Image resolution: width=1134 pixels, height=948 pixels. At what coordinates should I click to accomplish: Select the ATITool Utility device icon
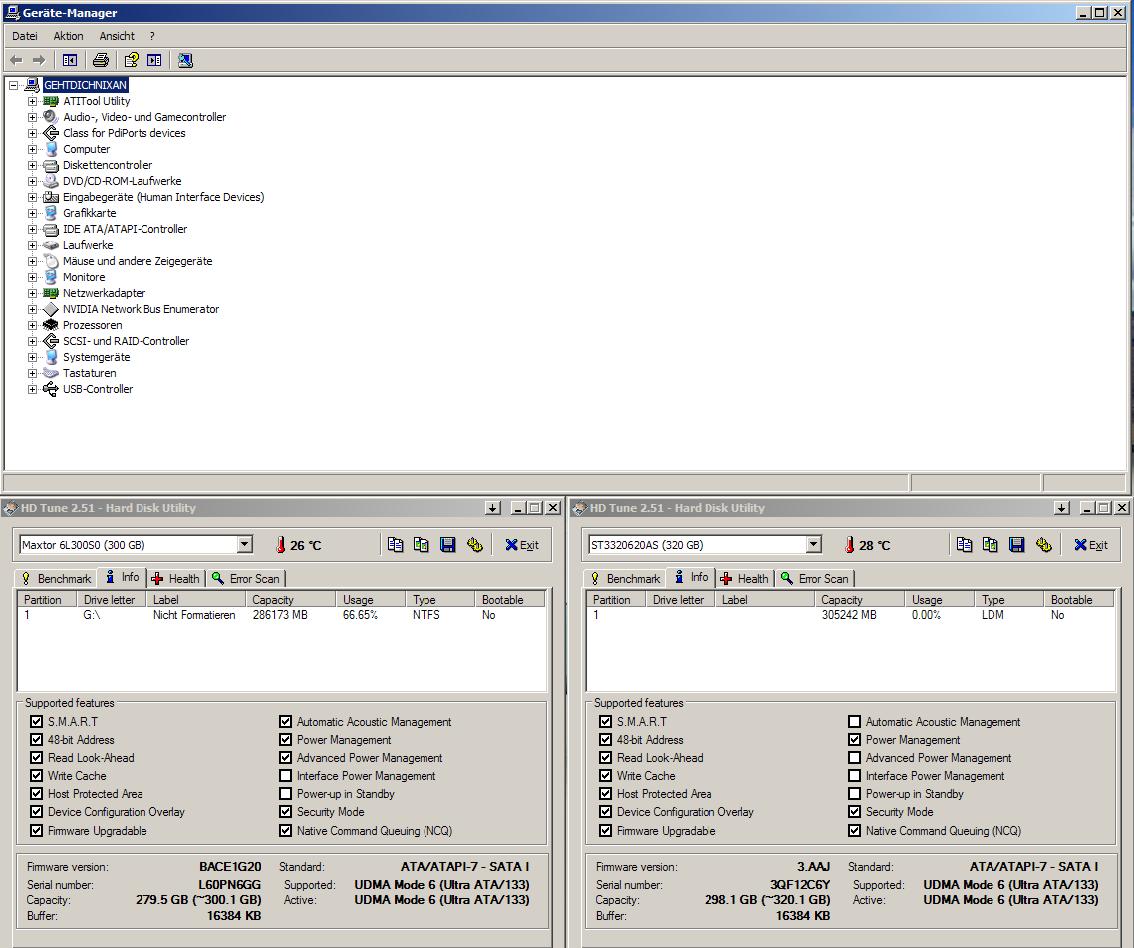click(51, 101)
